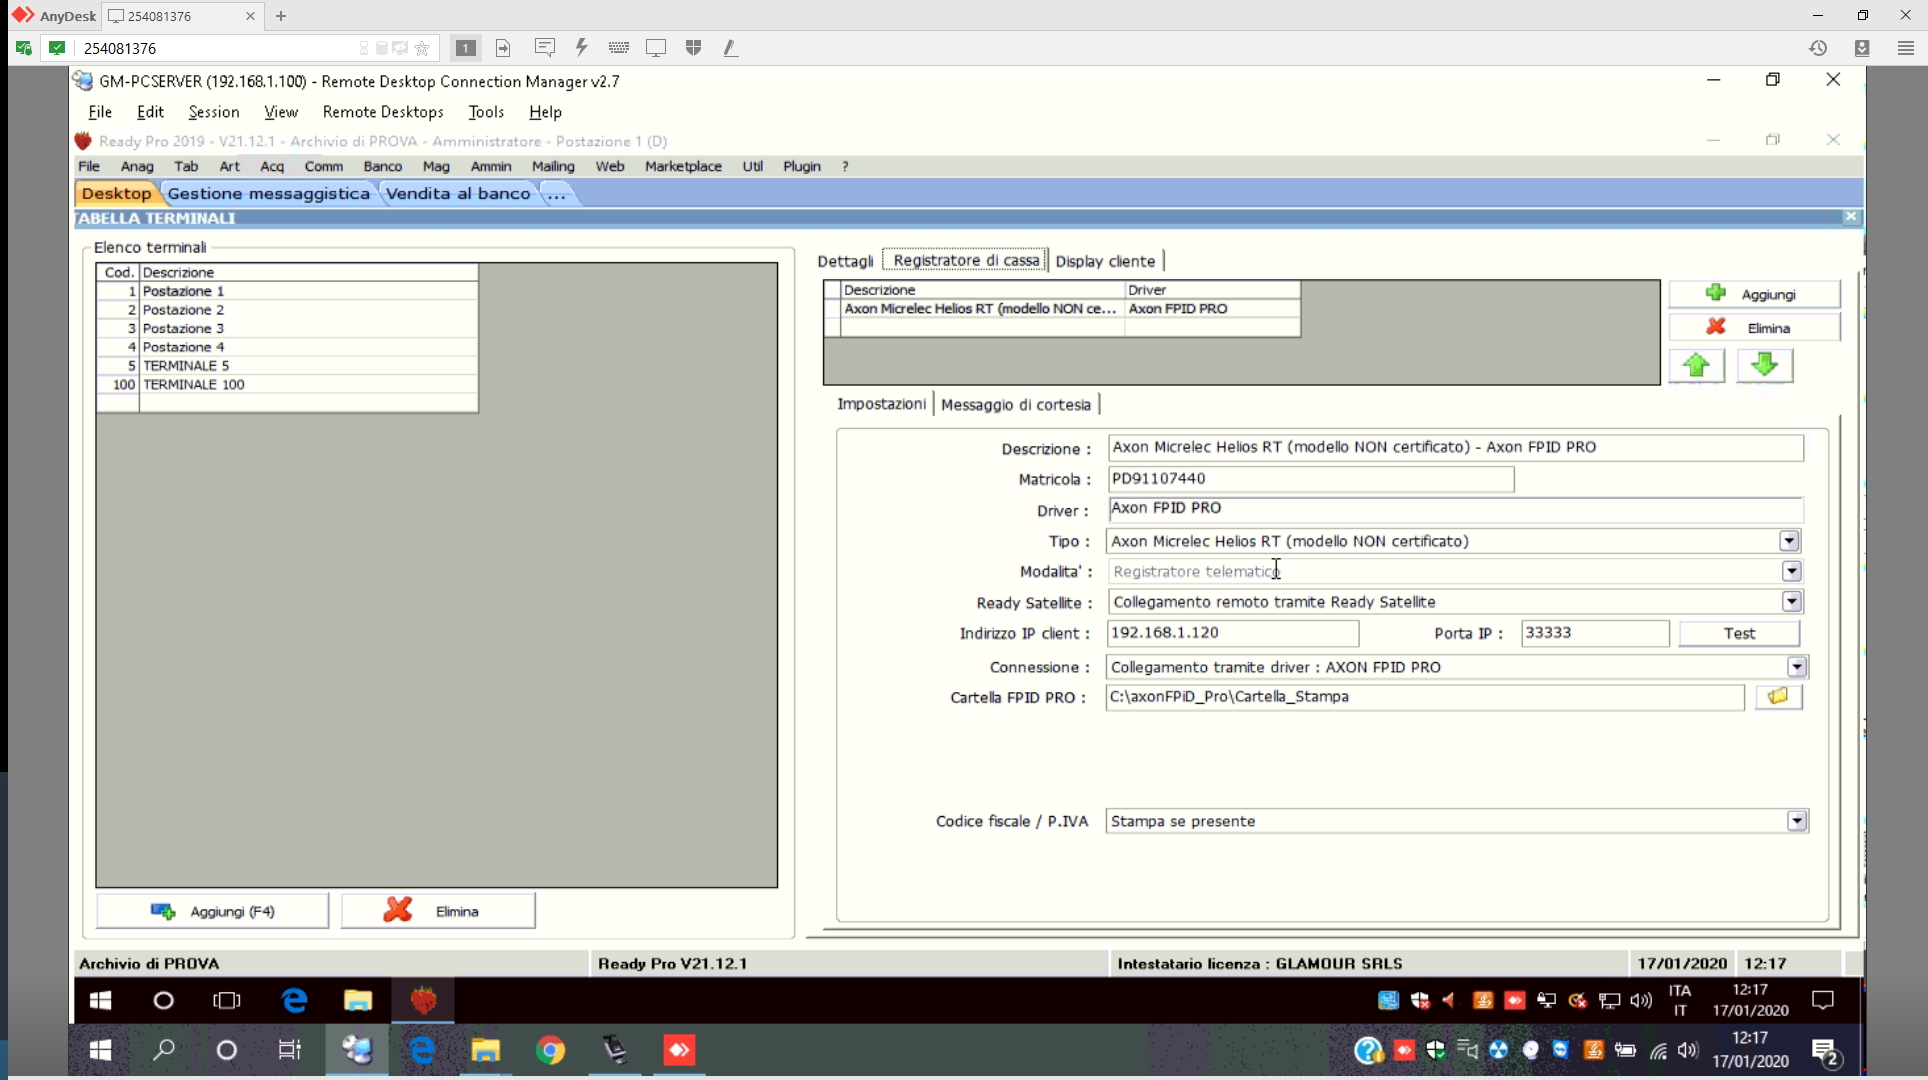Click Aggiungi (F4) terminal button
This screenshot has width=1928, height=1080.
pos(212,911)
